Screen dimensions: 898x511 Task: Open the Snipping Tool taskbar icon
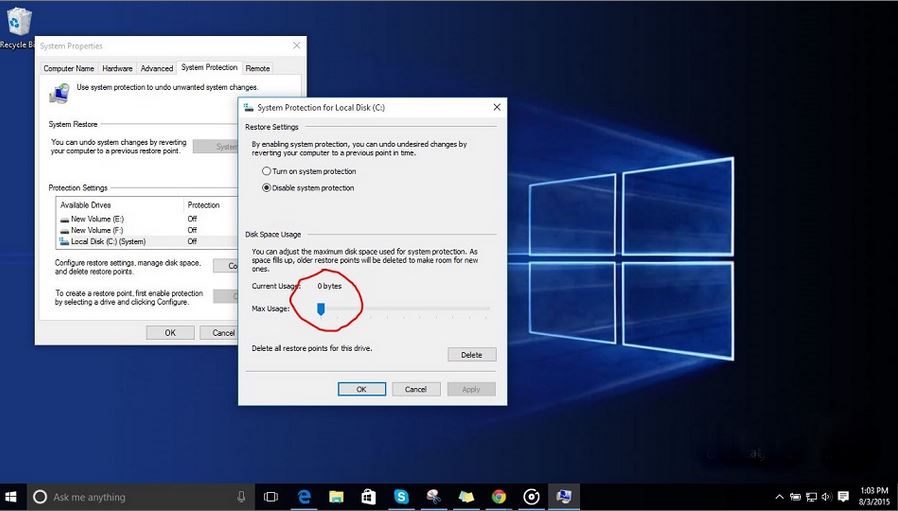point(434,497)
